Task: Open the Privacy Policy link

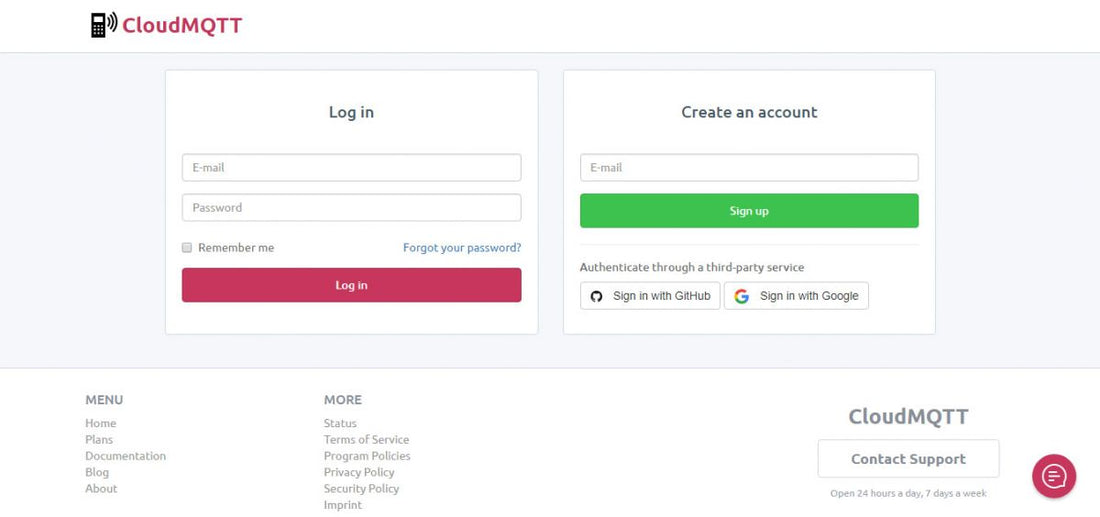Action: pyautogui.click(x=359, y=472)
